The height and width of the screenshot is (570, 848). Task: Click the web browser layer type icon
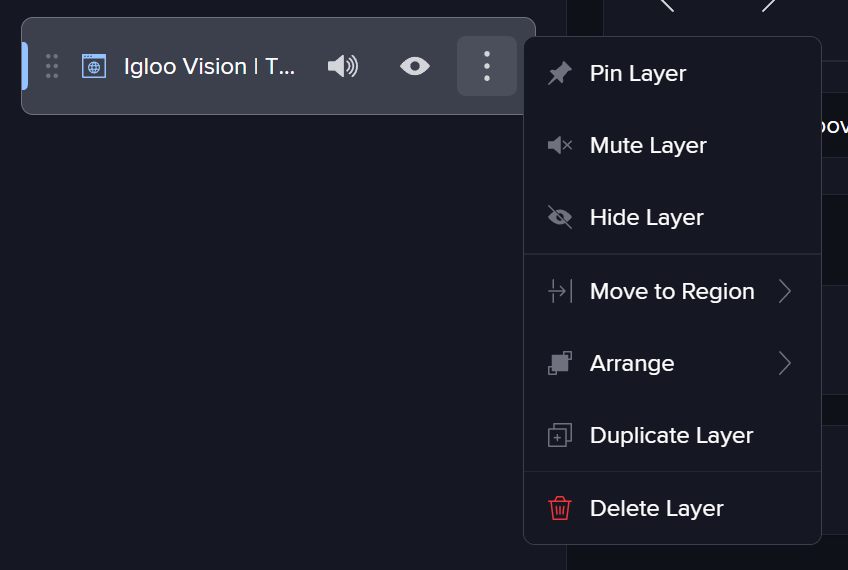pyautogui.click(x=94, y=66)
